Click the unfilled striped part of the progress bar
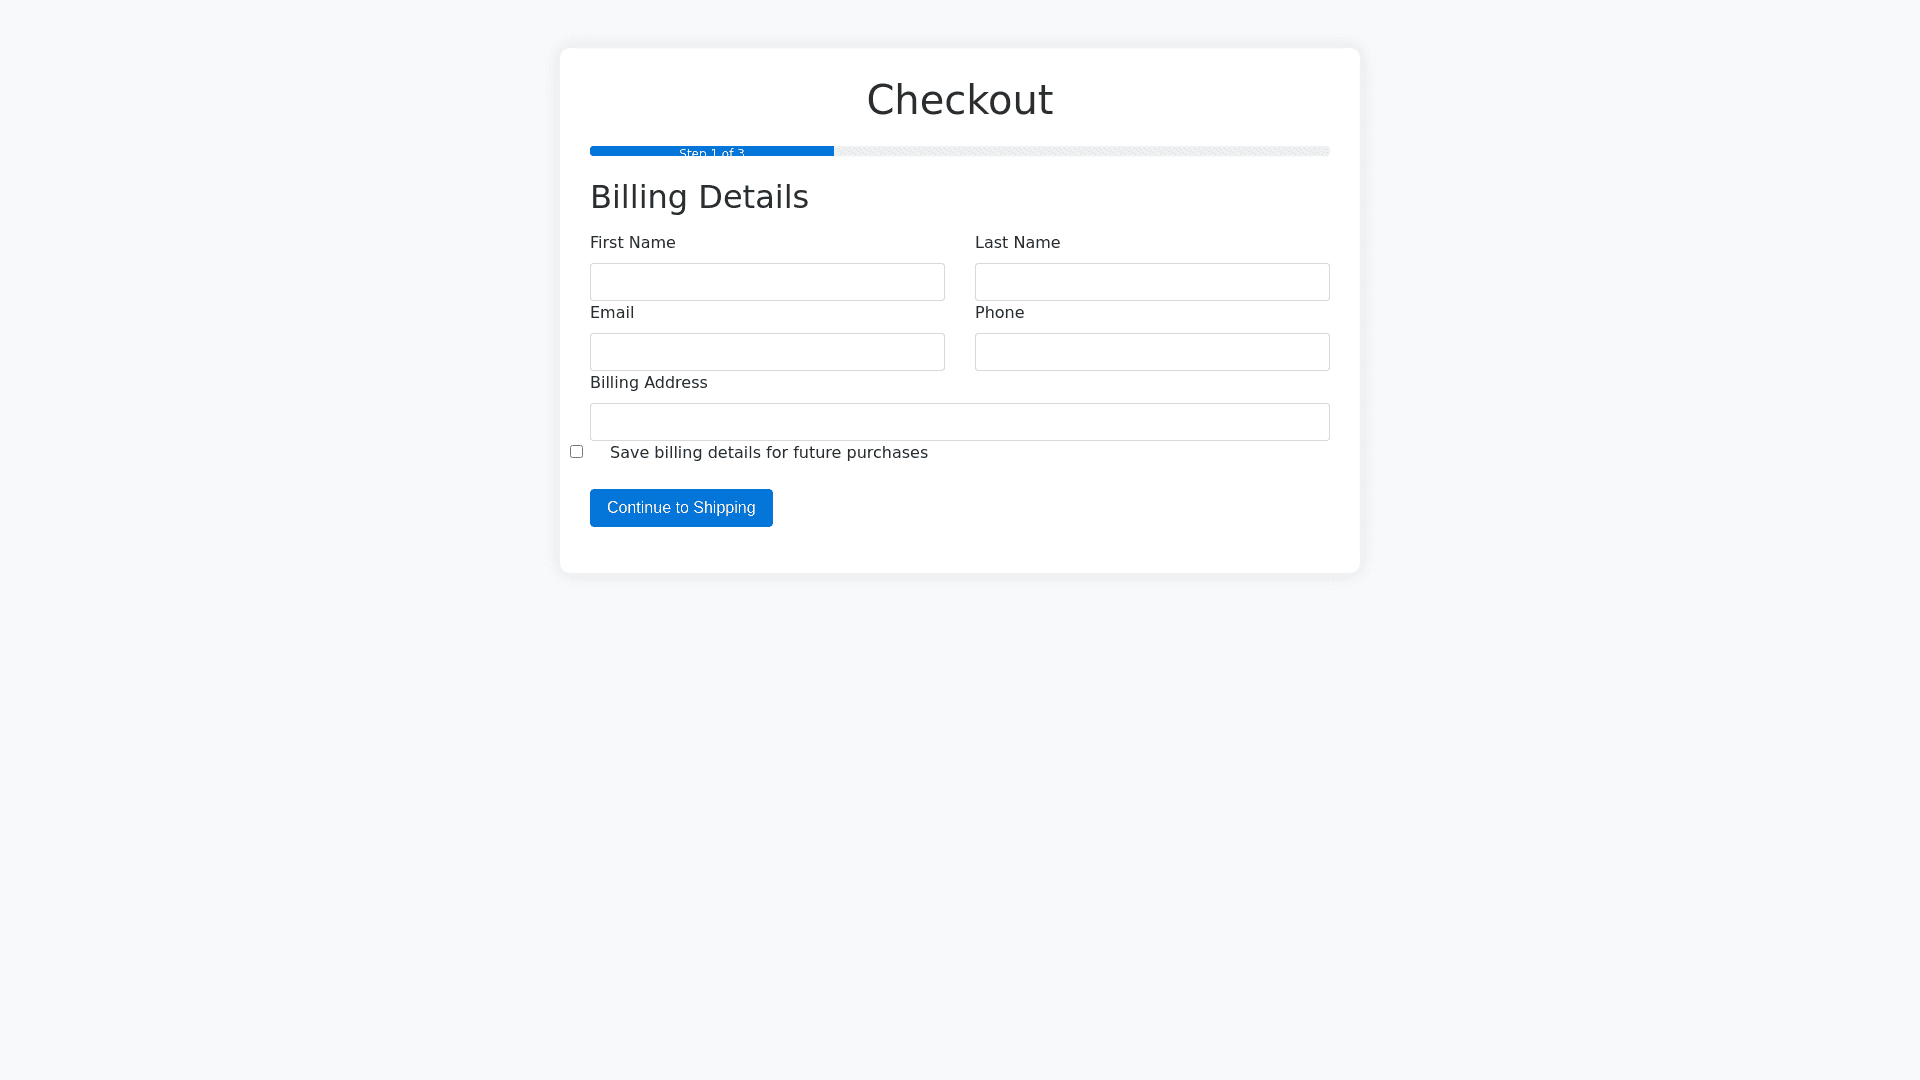 click(1080, 151)
